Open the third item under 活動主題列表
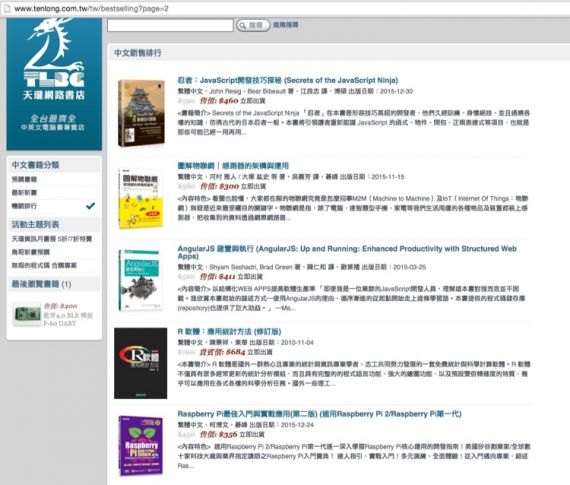Screen dimensions: 570x485 [44, 265]
